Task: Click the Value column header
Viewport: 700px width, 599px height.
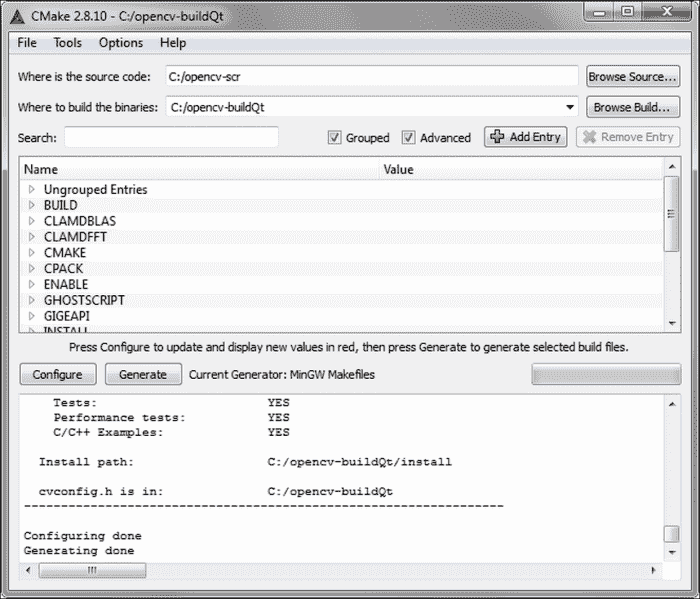Action: [x=521, y=170]
